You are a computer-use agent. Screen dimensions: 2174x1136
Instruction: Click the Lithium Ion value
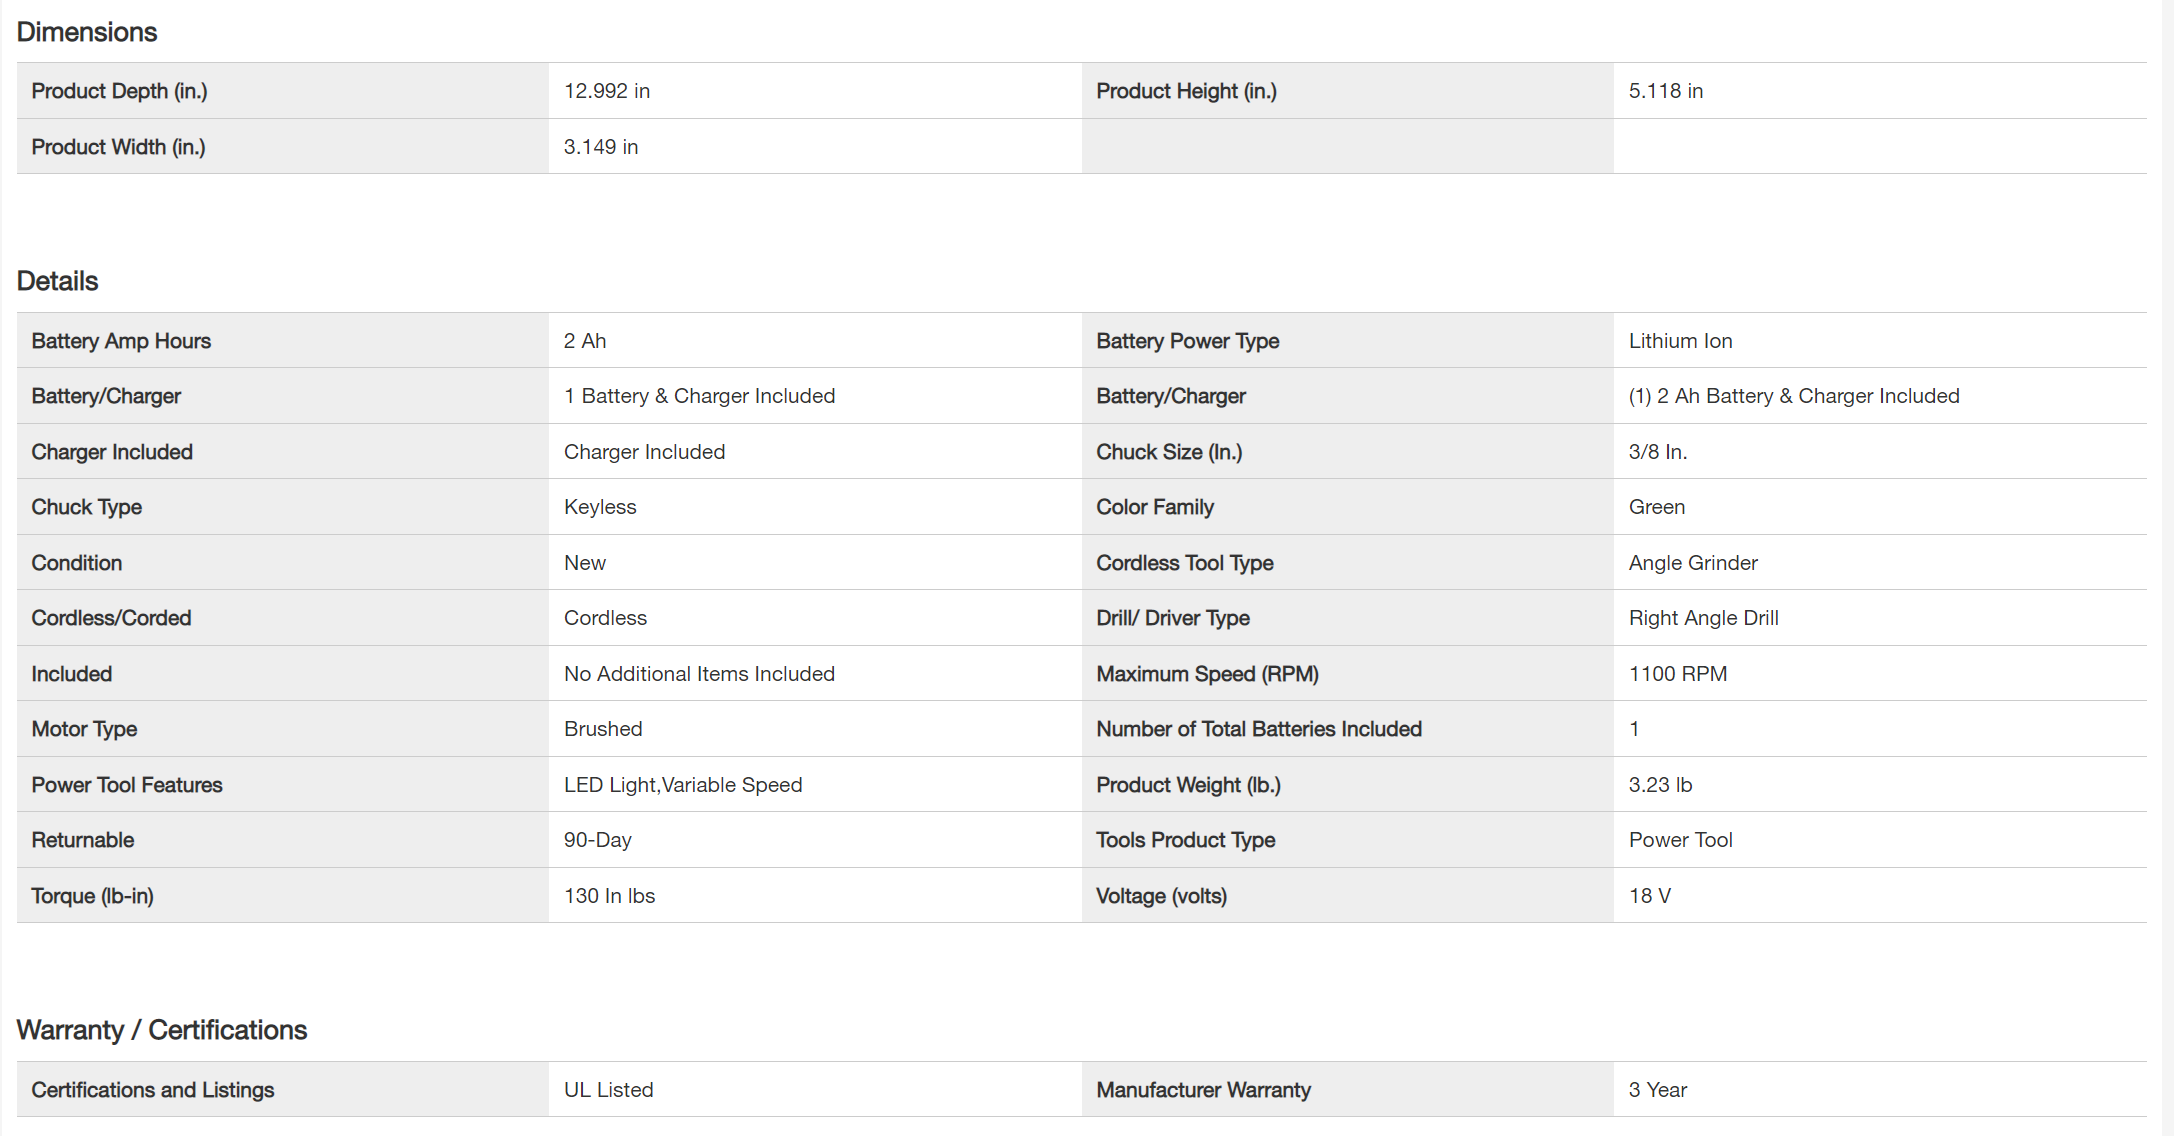(x=1680, y=341)
